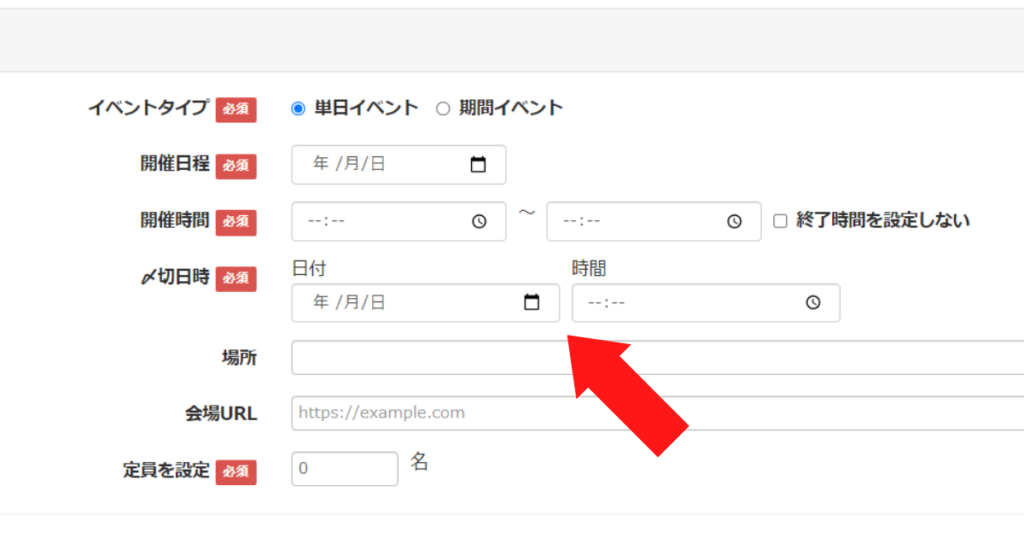Click the 会場URL field label
Image resolution: width=1024 pixels, height=538 pixels.
[x=221, y=413]
